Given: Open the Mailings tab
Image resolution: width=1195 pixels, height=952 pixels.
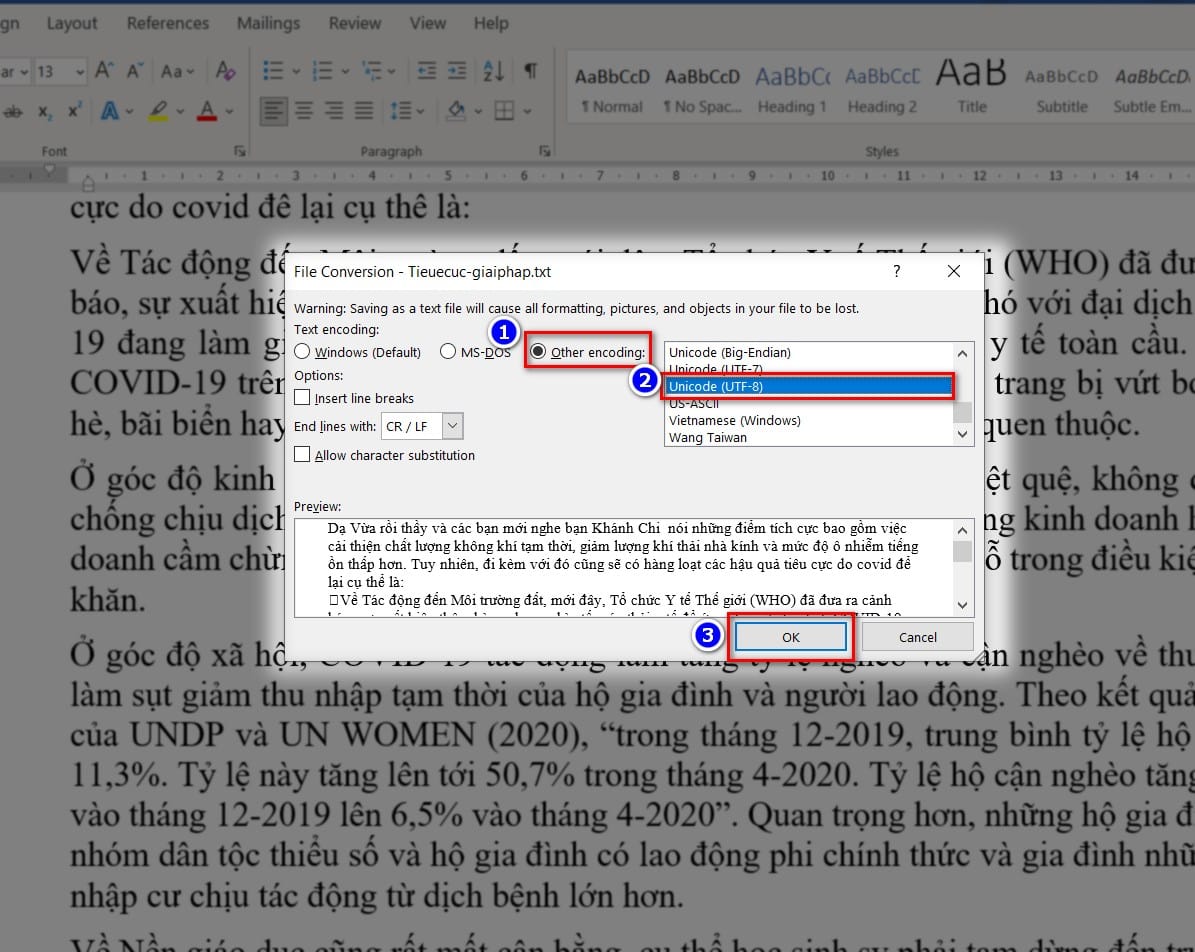Looking at the screenshot, I should coord(268,22).
